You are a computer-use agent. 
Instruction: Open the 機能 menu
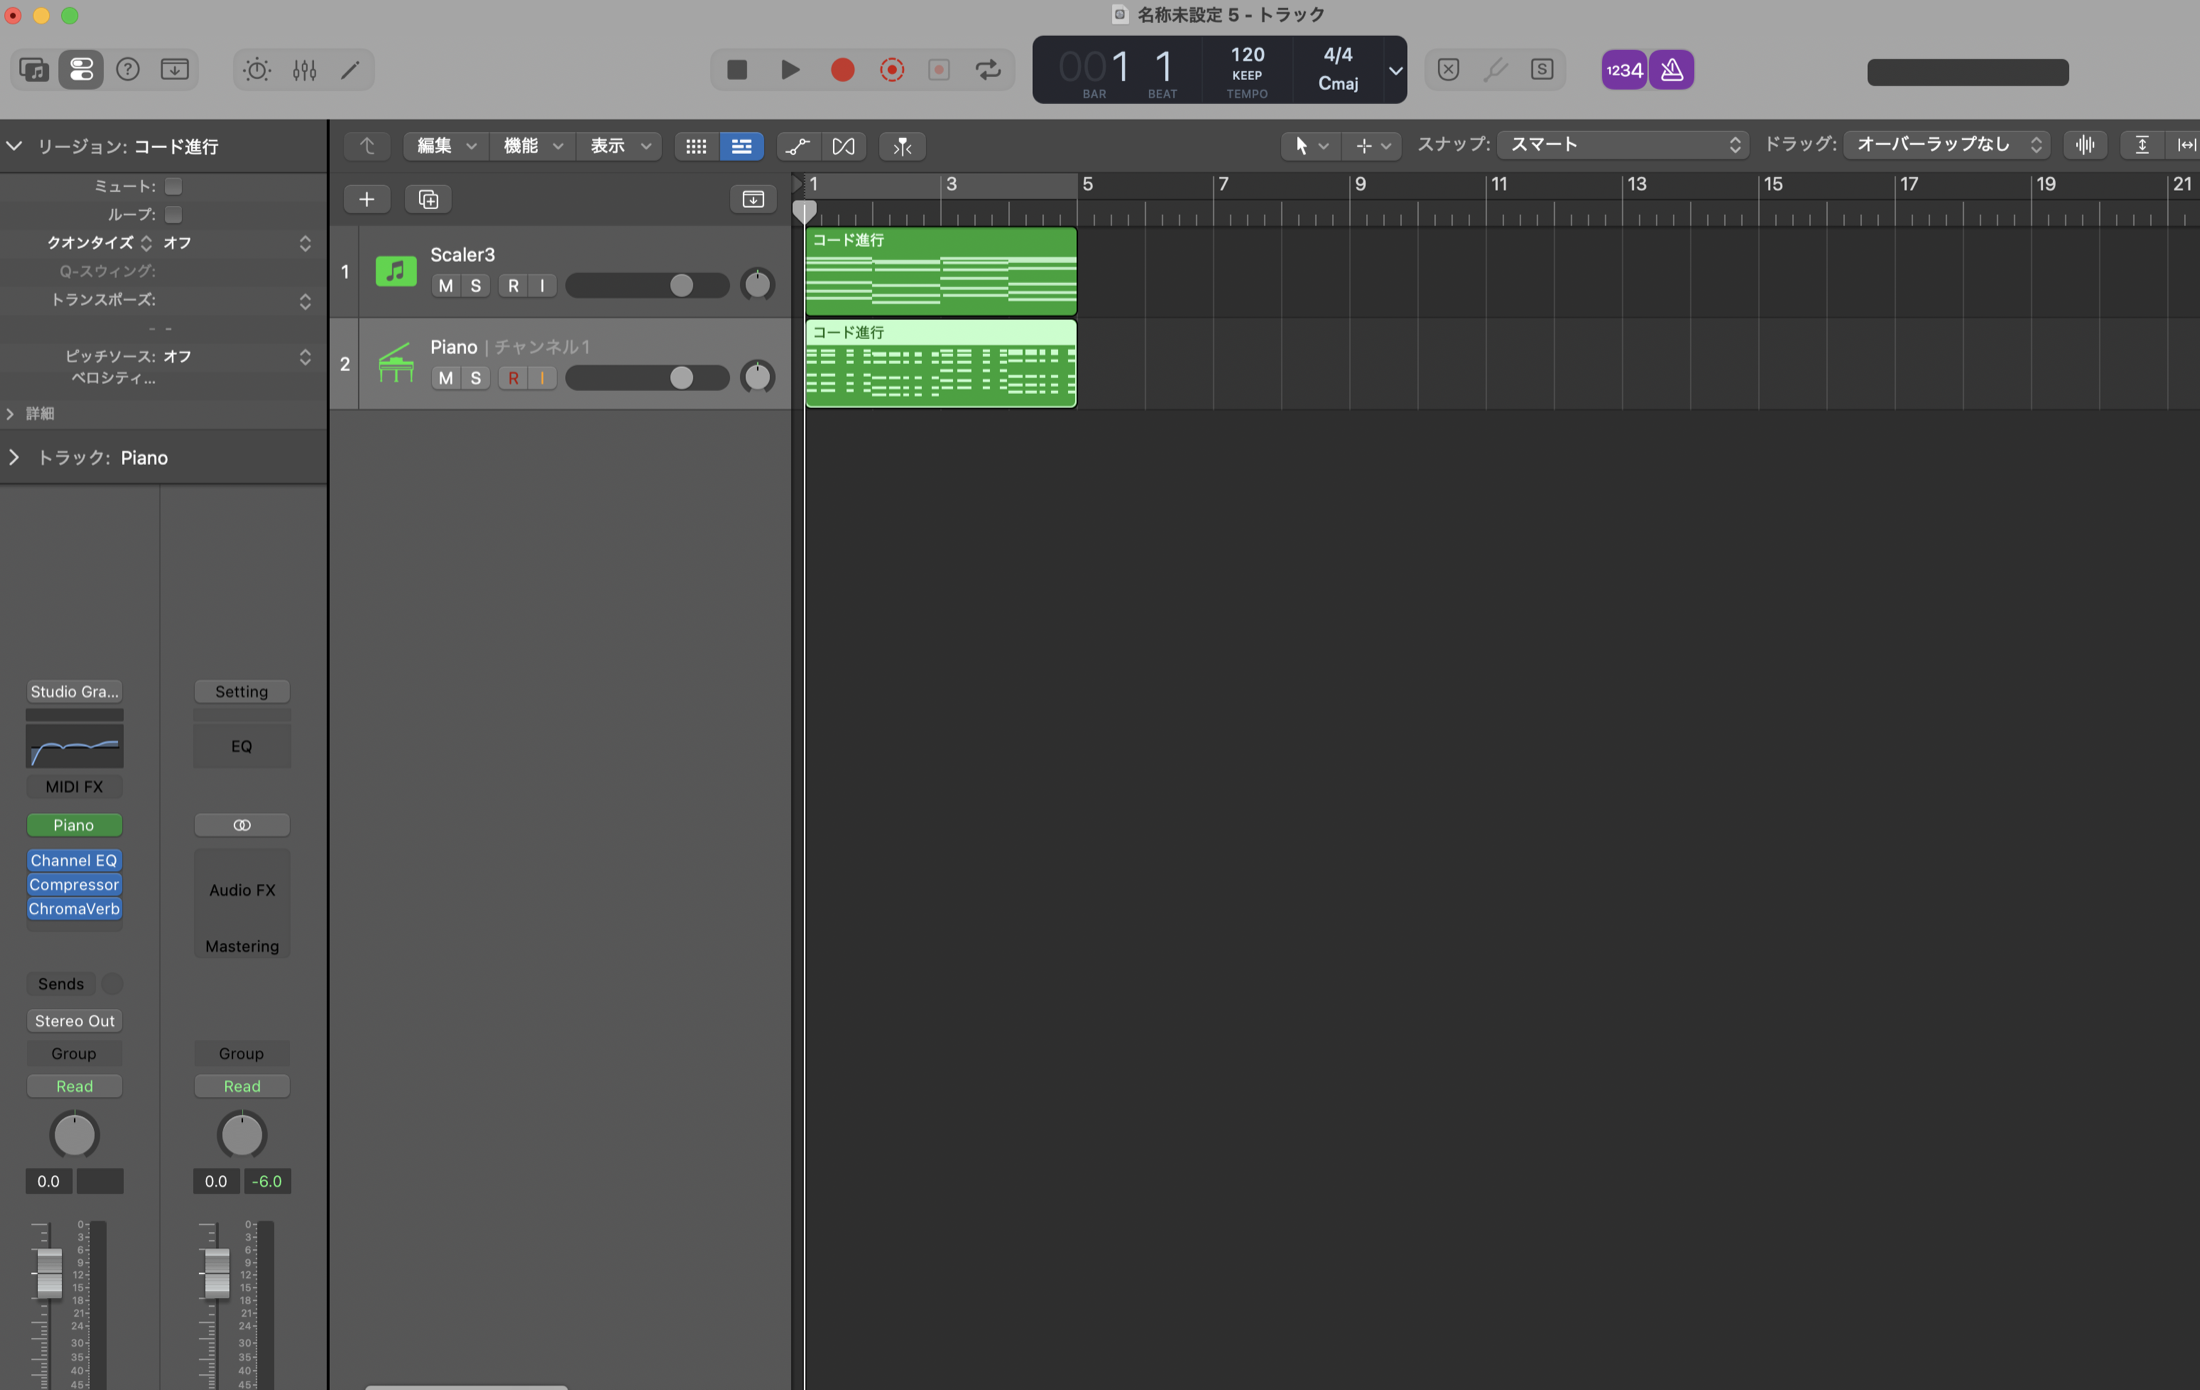coord(533,146)
